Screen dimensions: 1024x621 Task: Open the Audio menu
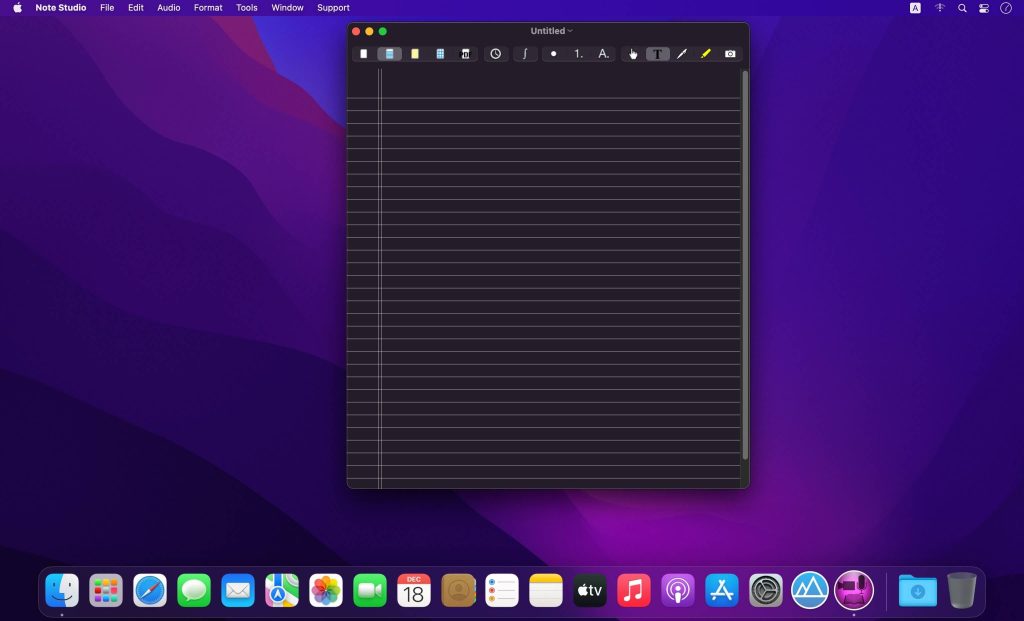click(x=169, y=8)
